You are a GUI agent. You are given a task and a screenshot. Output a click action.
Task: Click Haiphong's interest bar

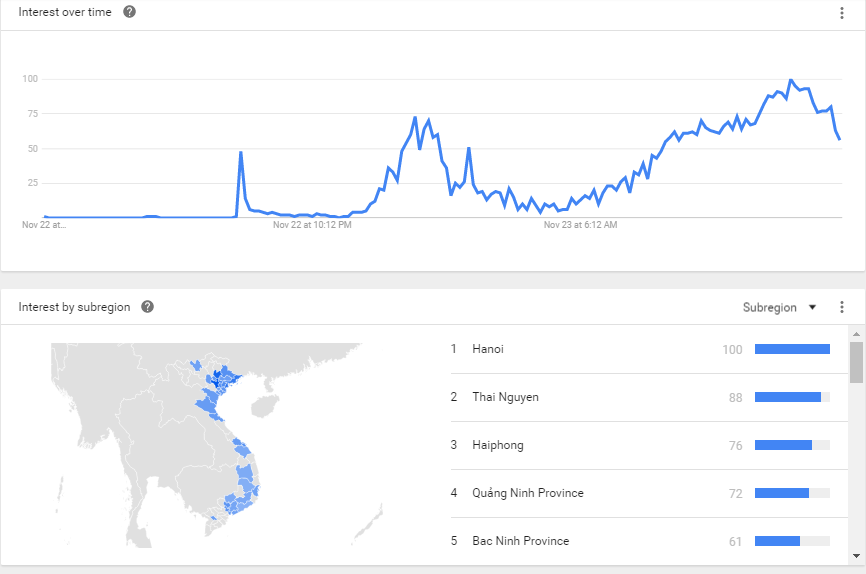(x=783, y=445)
